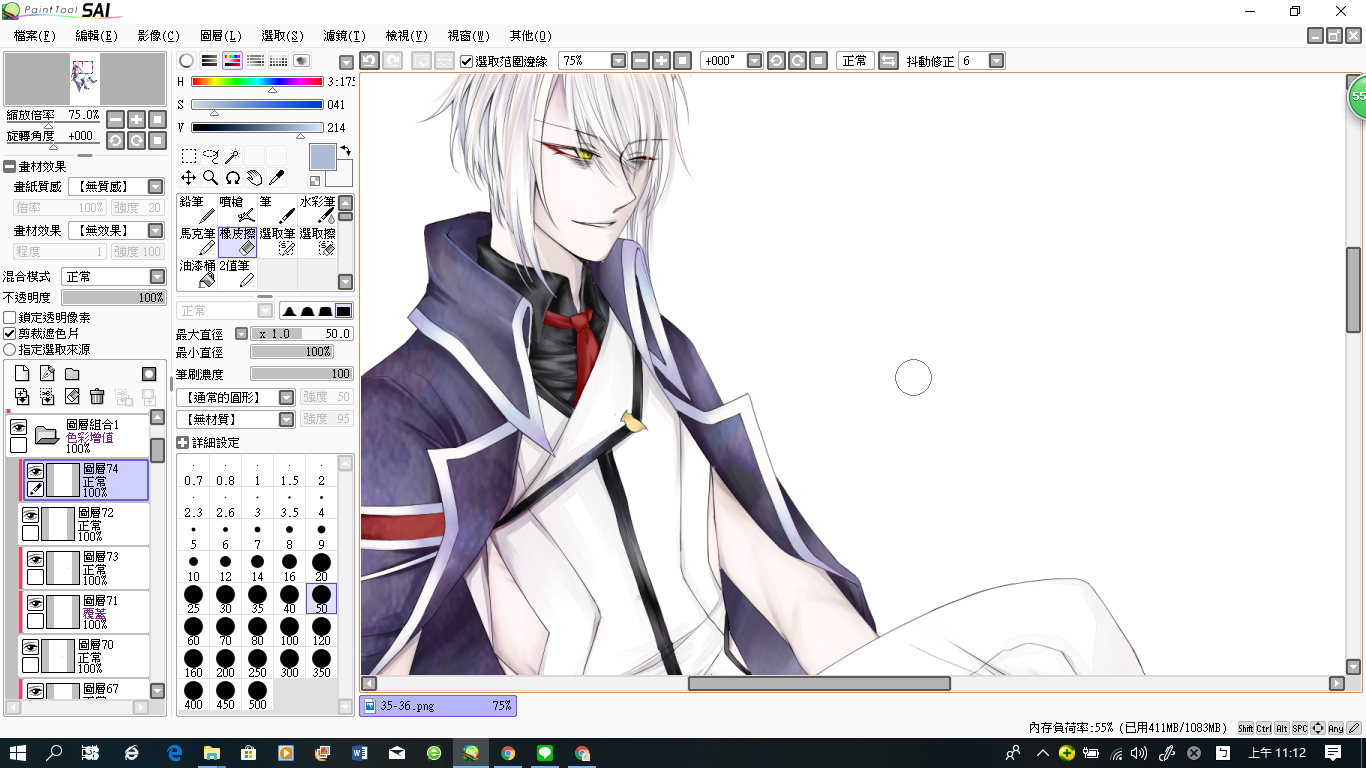Click the navigator thumbnail preview
1366x768 pixels.
(85, 79)
